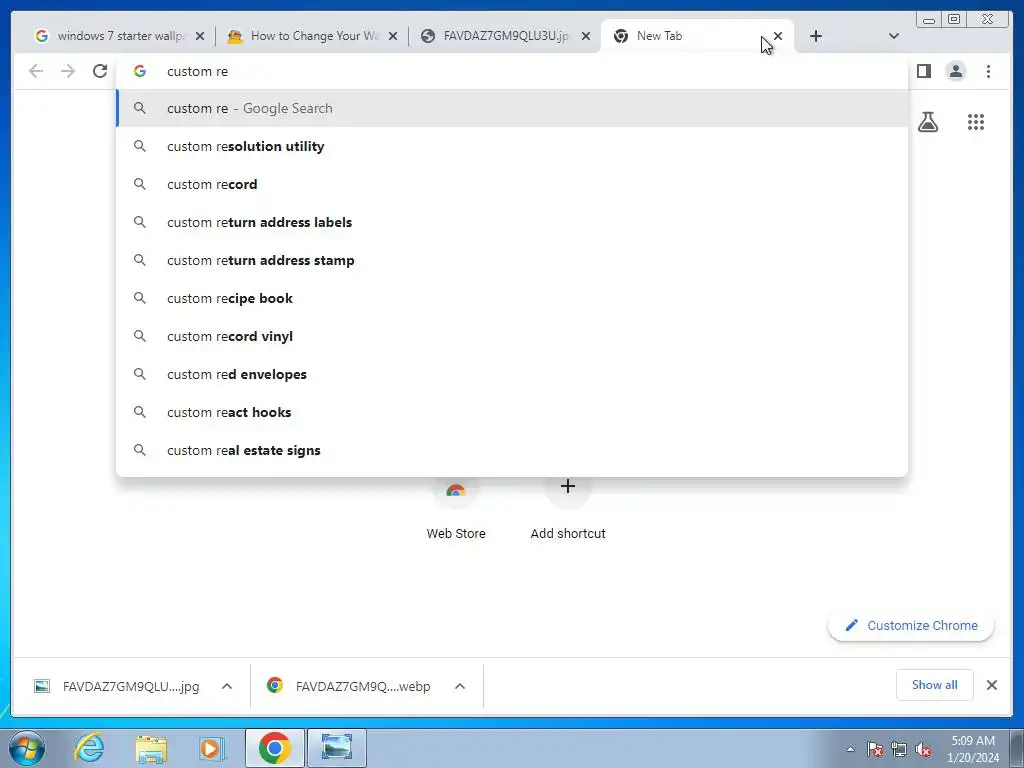Viewport: 1024px width, 768px height.
Task: Open the tab search chevron
Action: (893, 36)
